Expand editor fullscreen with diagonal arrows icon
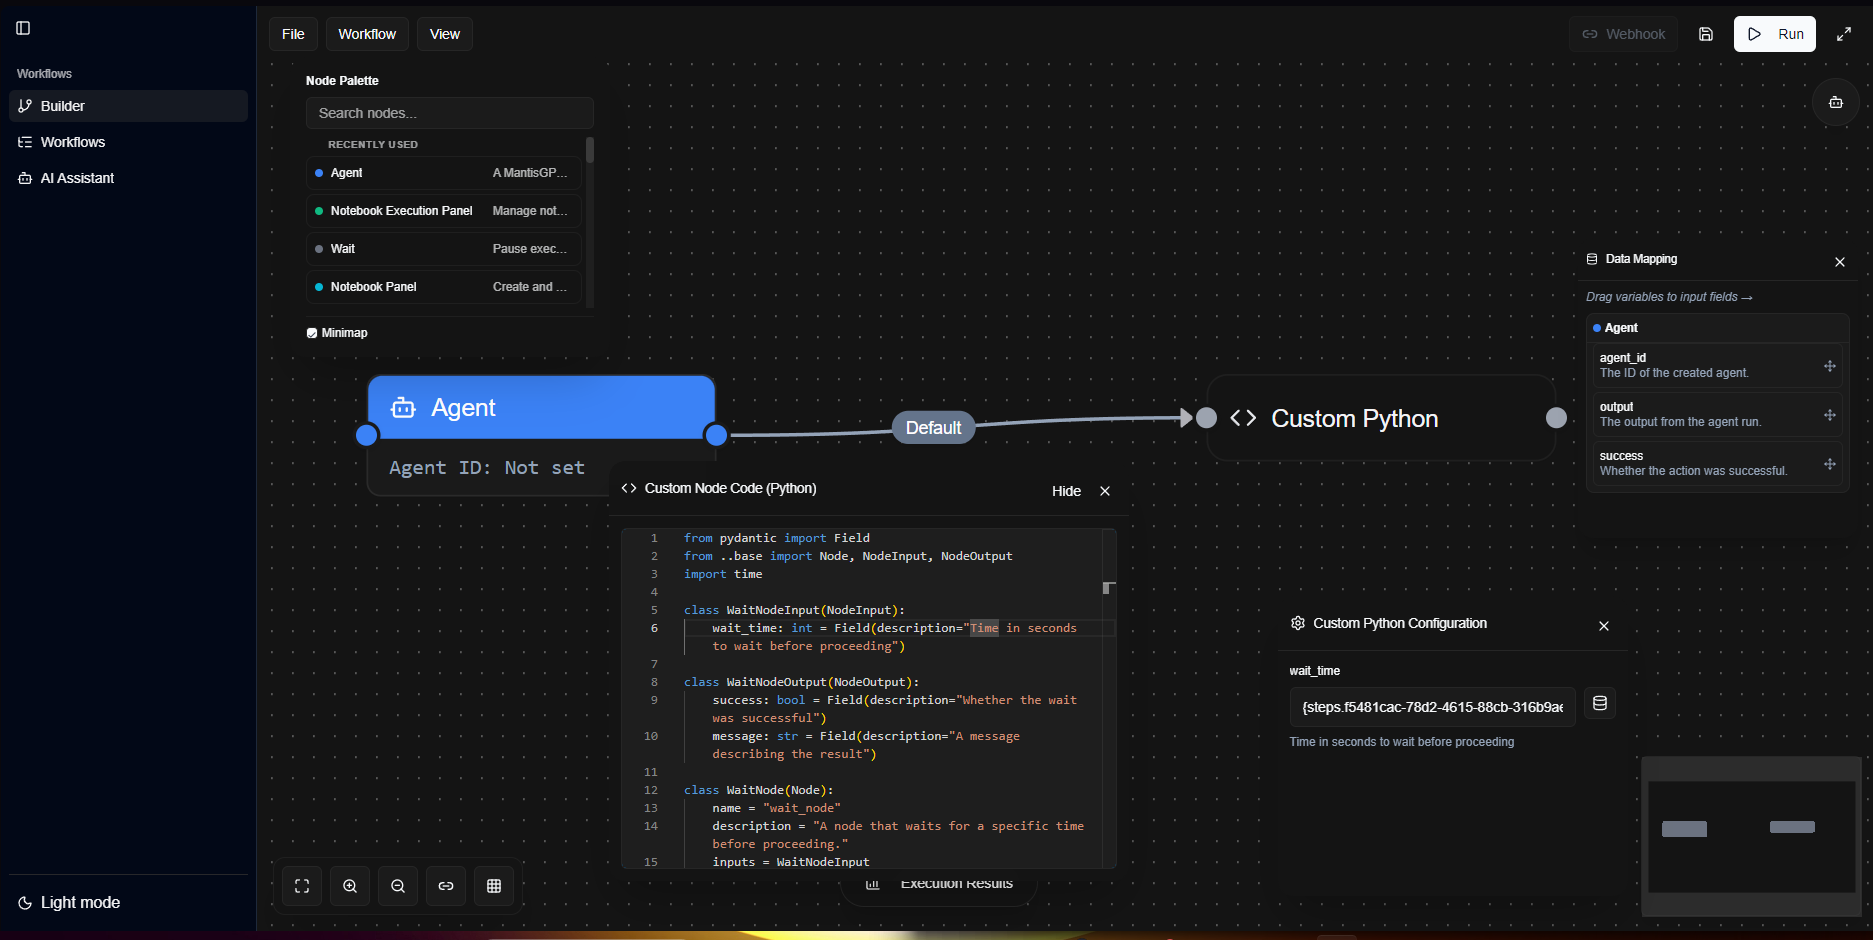Image resolution: width=1873 pixels, height=940 pixels. 1844,33
